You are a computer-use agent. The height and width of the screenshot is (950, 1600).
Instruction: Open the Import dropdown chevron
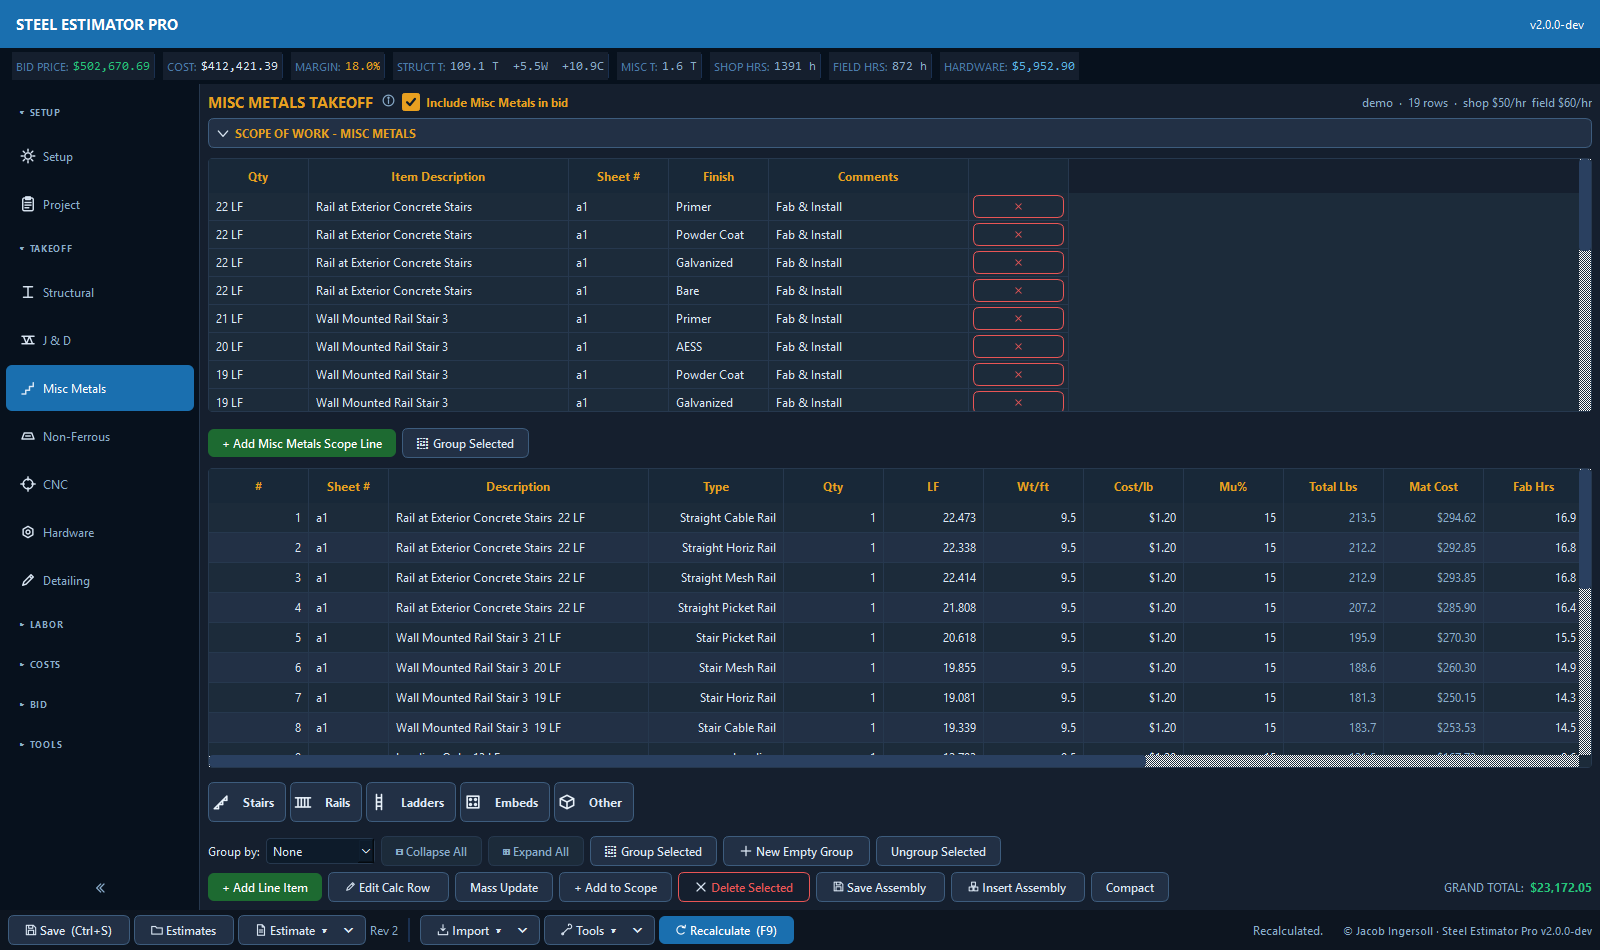(x=522, y=930)
